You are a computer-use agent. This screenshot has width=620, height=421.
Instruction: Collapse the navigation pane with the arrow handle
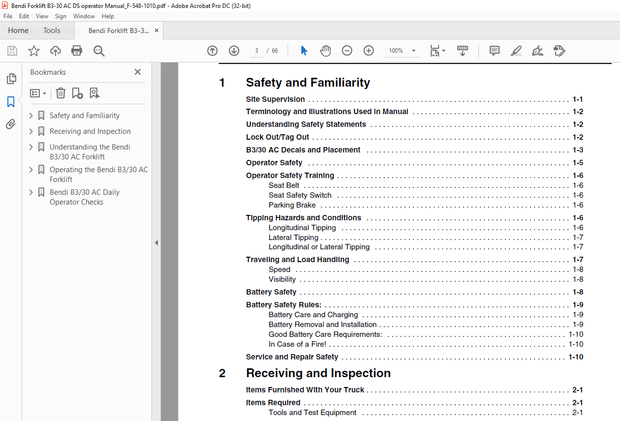[x=156, y=243]
